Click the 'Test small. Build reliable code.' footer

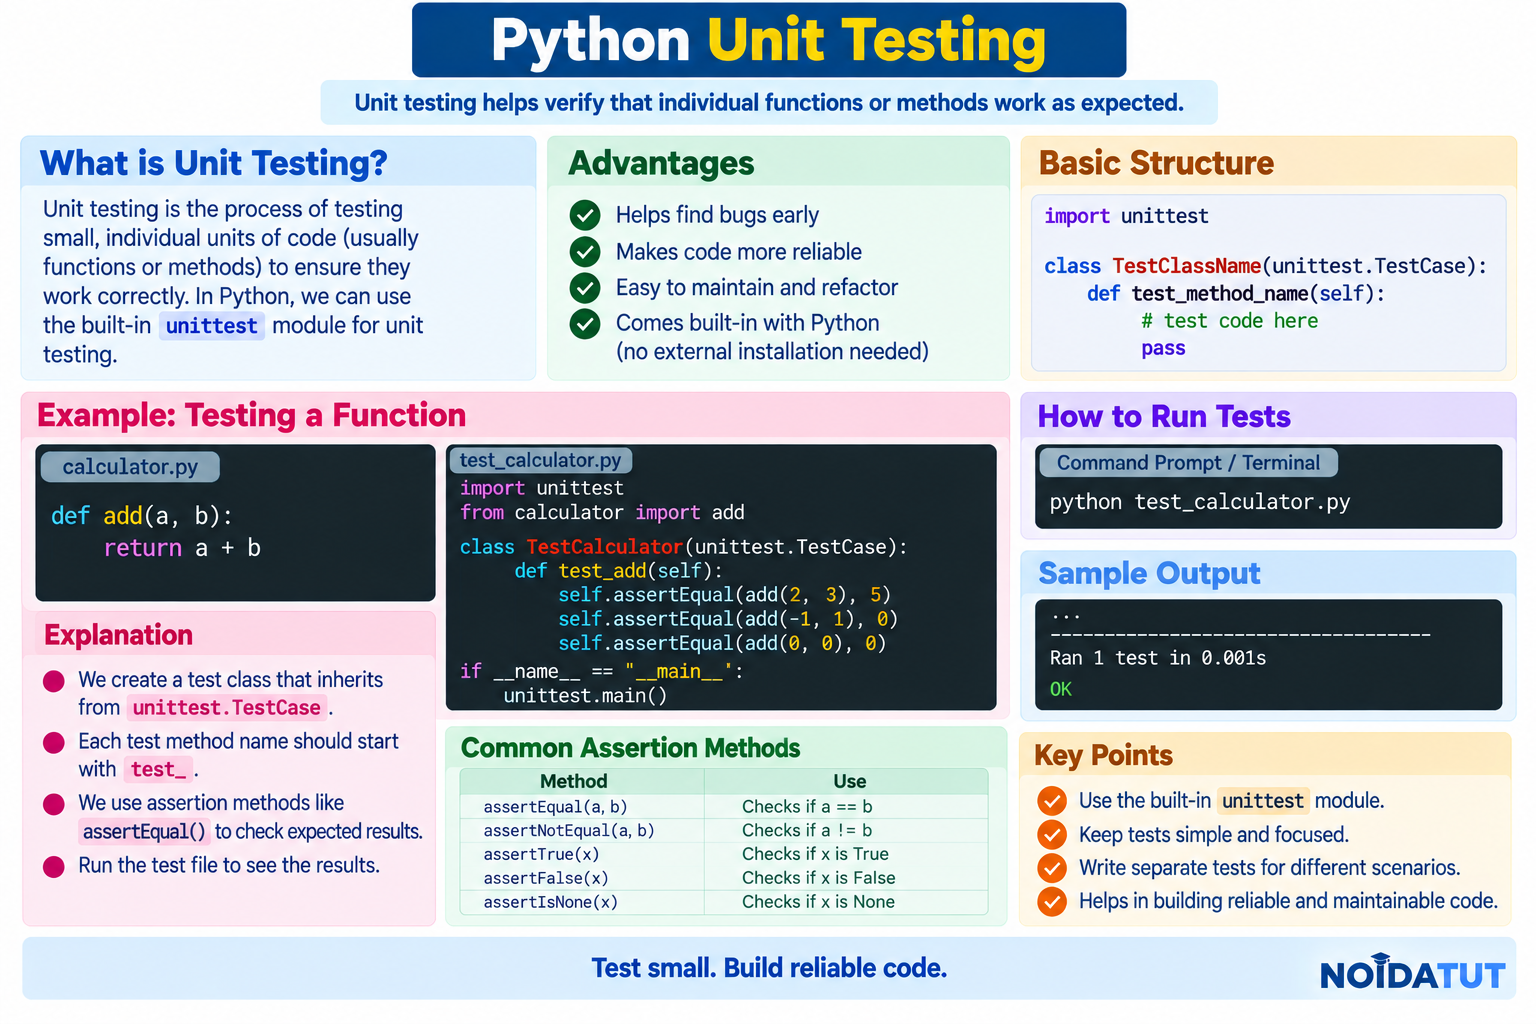click(769, 968)
